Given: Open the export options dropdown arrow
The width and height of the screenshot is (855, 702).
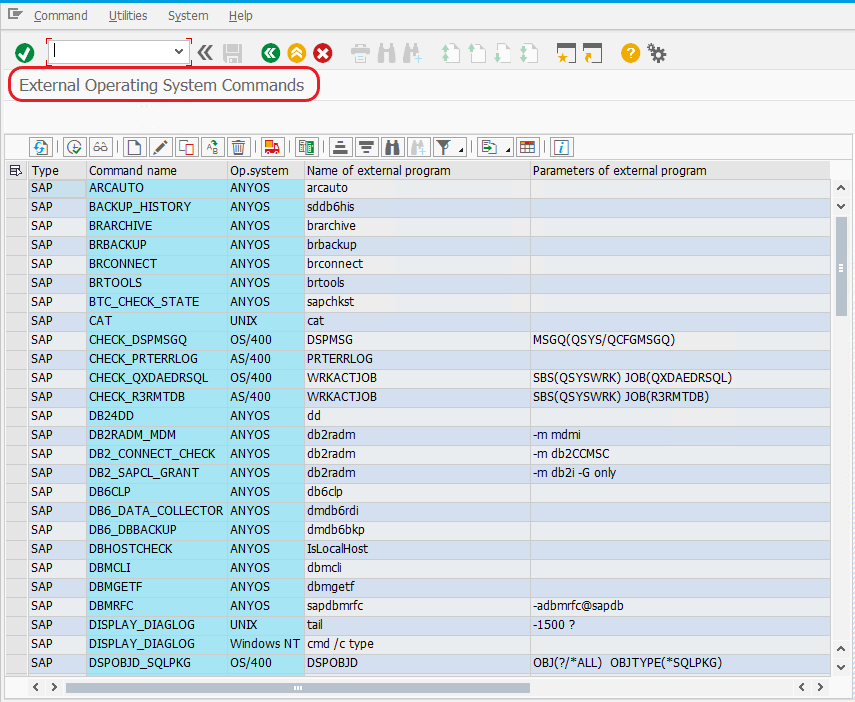Looking at the screenshot, I should (x=508, y=149).
